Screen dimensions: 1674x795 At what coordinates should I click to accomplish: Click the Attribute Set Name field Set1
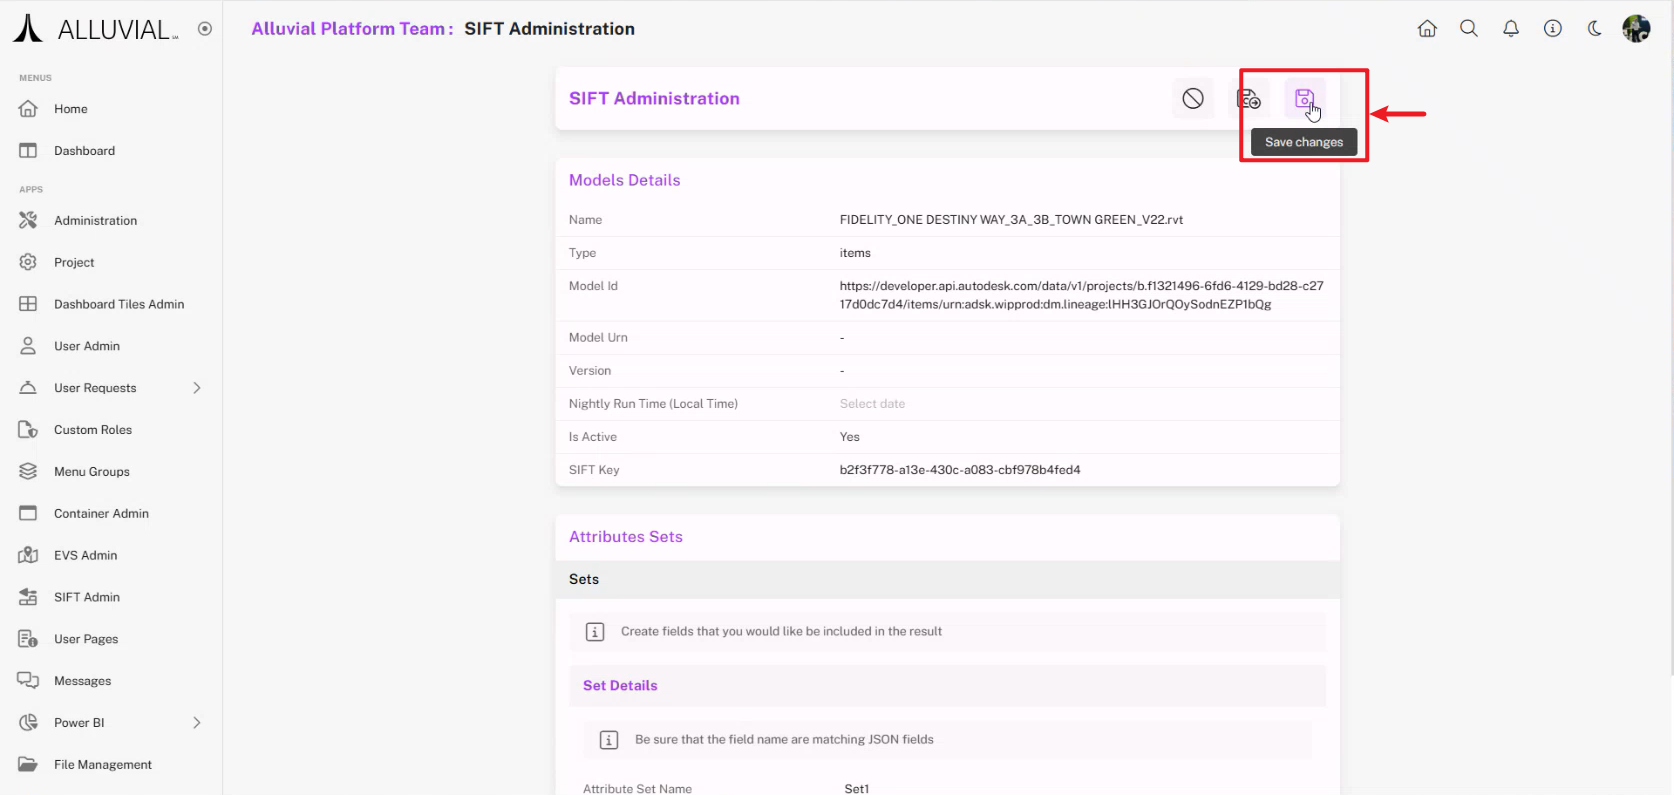[857, 788]
